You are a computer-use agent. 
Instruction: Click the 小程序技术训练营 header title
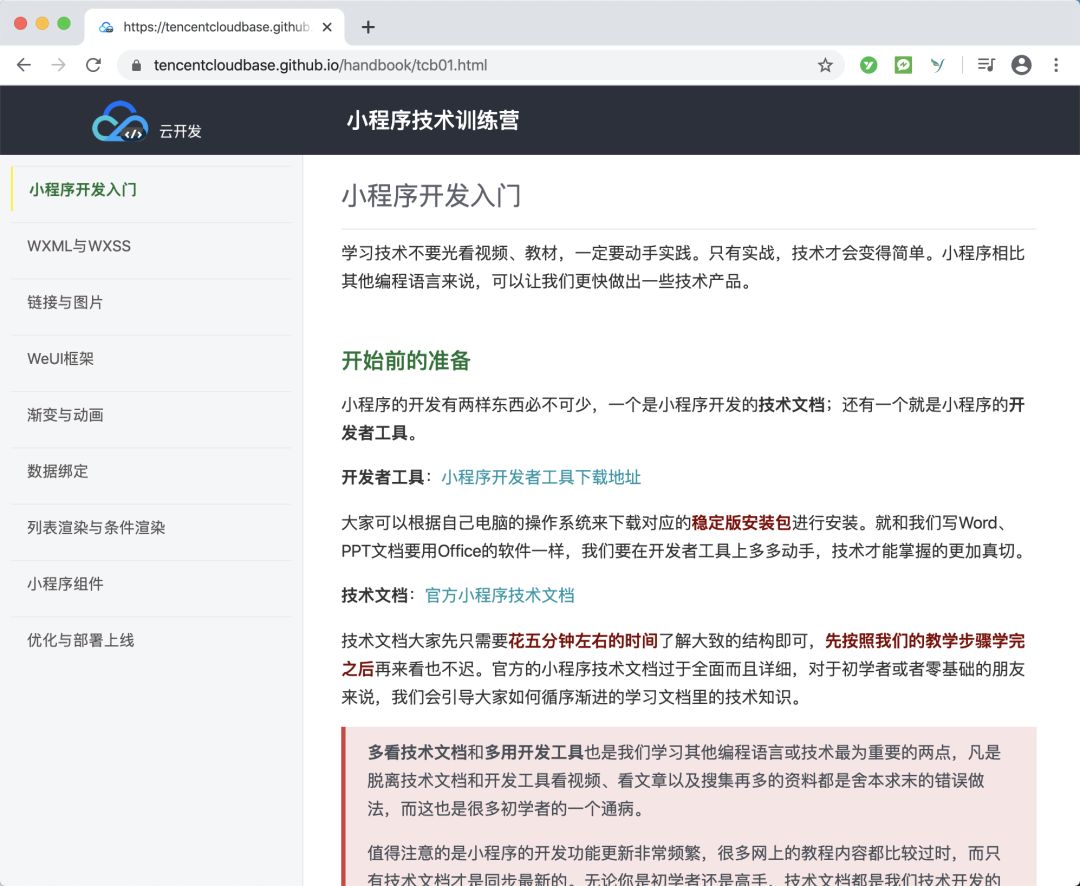tap(433, 121)
